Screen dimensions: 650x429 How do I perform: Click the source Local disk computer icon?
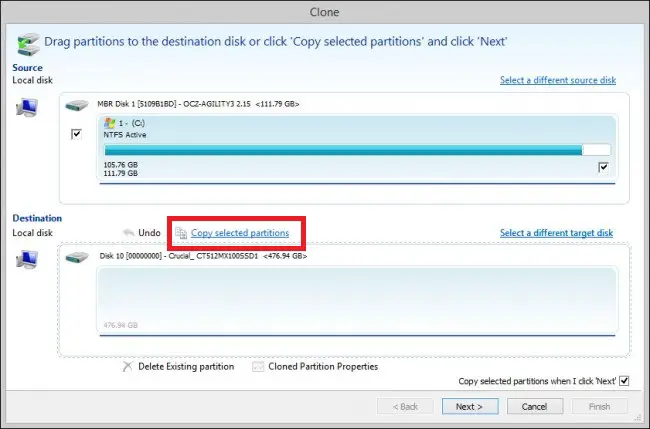(x=28, y=109)
